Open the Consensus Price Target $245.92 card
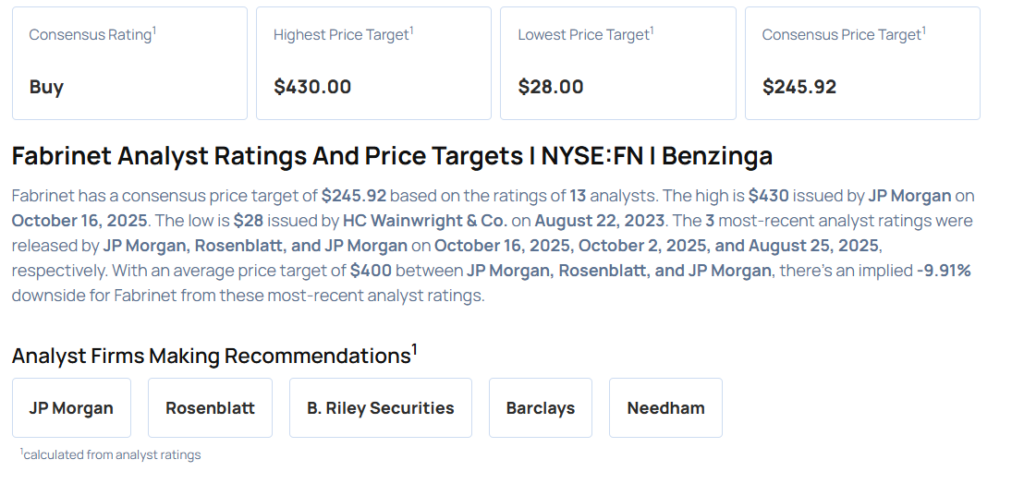This screenshot has width=1024, height=496. [862, 63]
